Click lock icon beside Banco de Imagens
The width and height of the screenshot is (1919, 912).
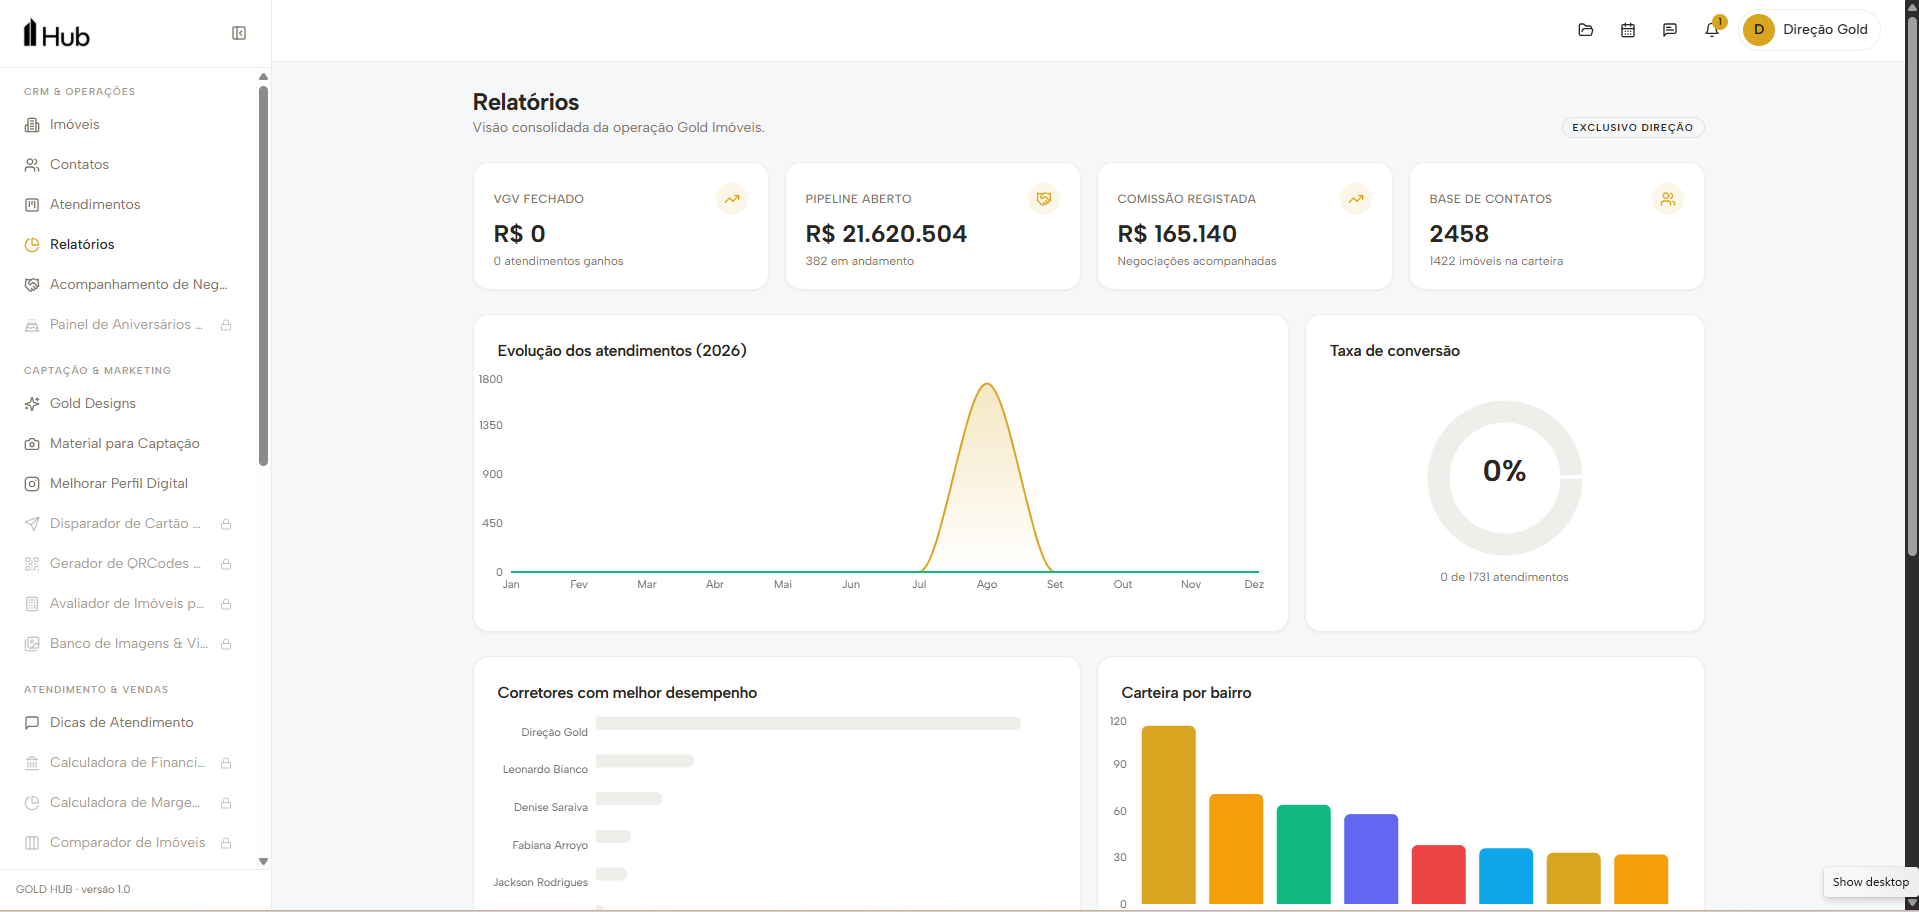[x=226, y=644]
